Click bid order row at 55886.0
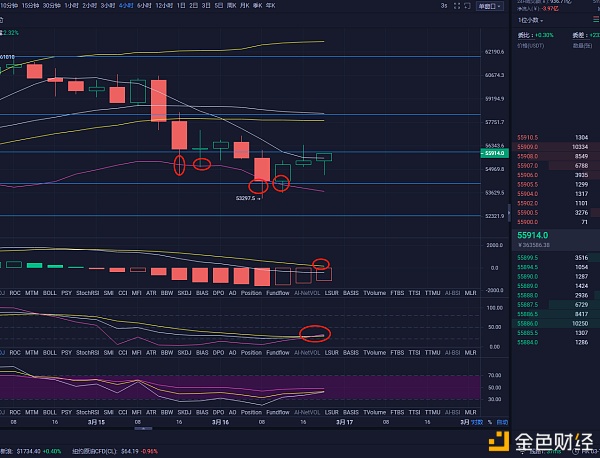Image resolution: width=600 pixels, height=458 pixels. point(556,323)
